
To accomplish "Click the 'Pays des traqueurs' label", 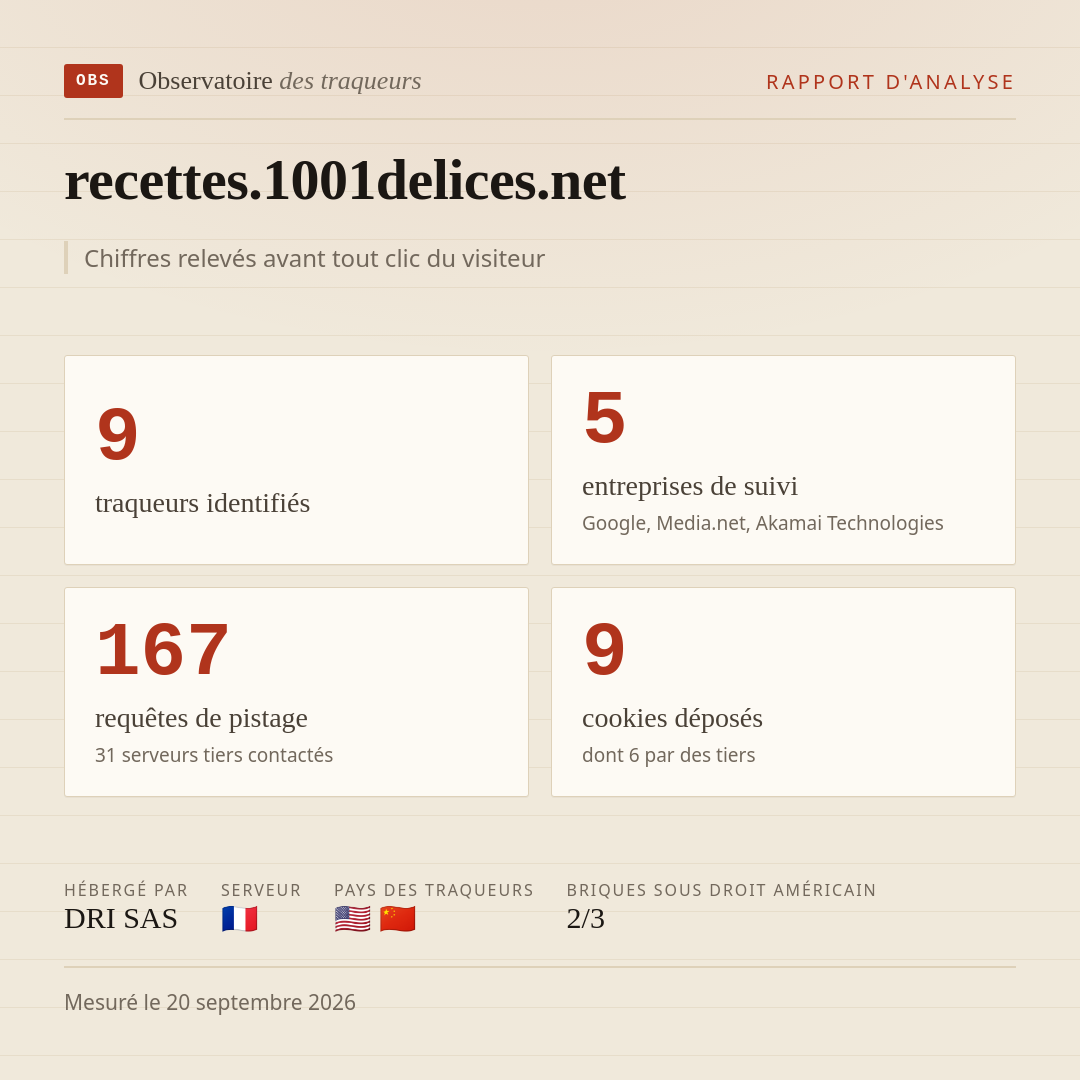I will click(434, 890).
